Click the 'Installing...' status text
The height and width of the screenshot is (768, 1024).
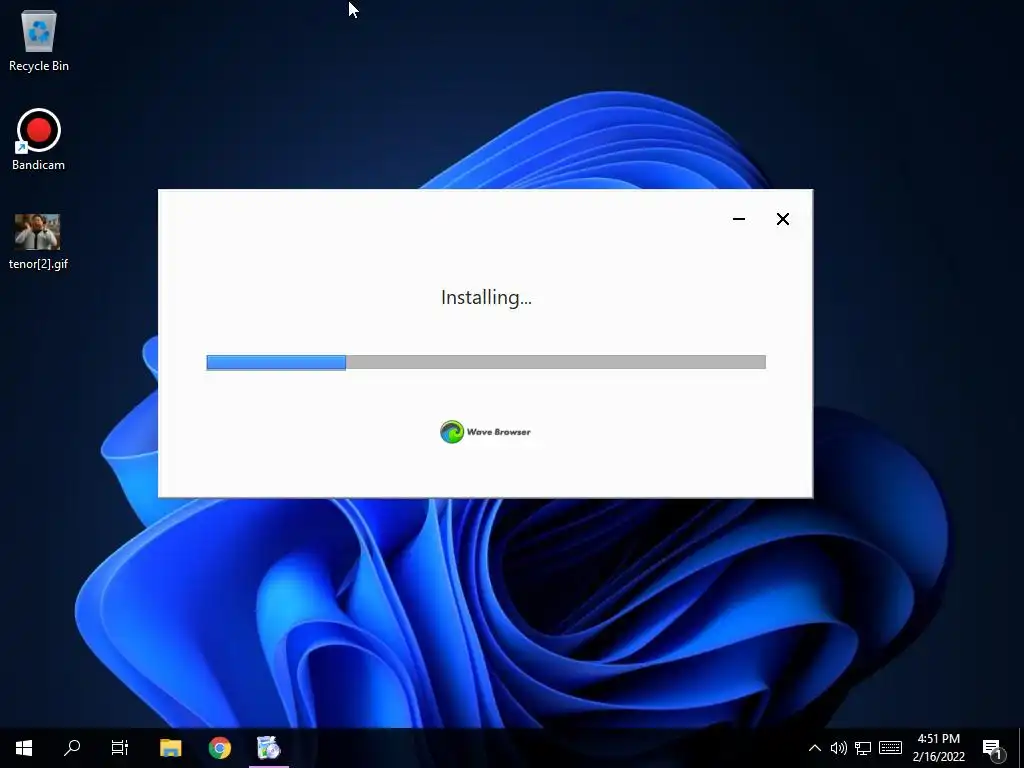(487, 297)
